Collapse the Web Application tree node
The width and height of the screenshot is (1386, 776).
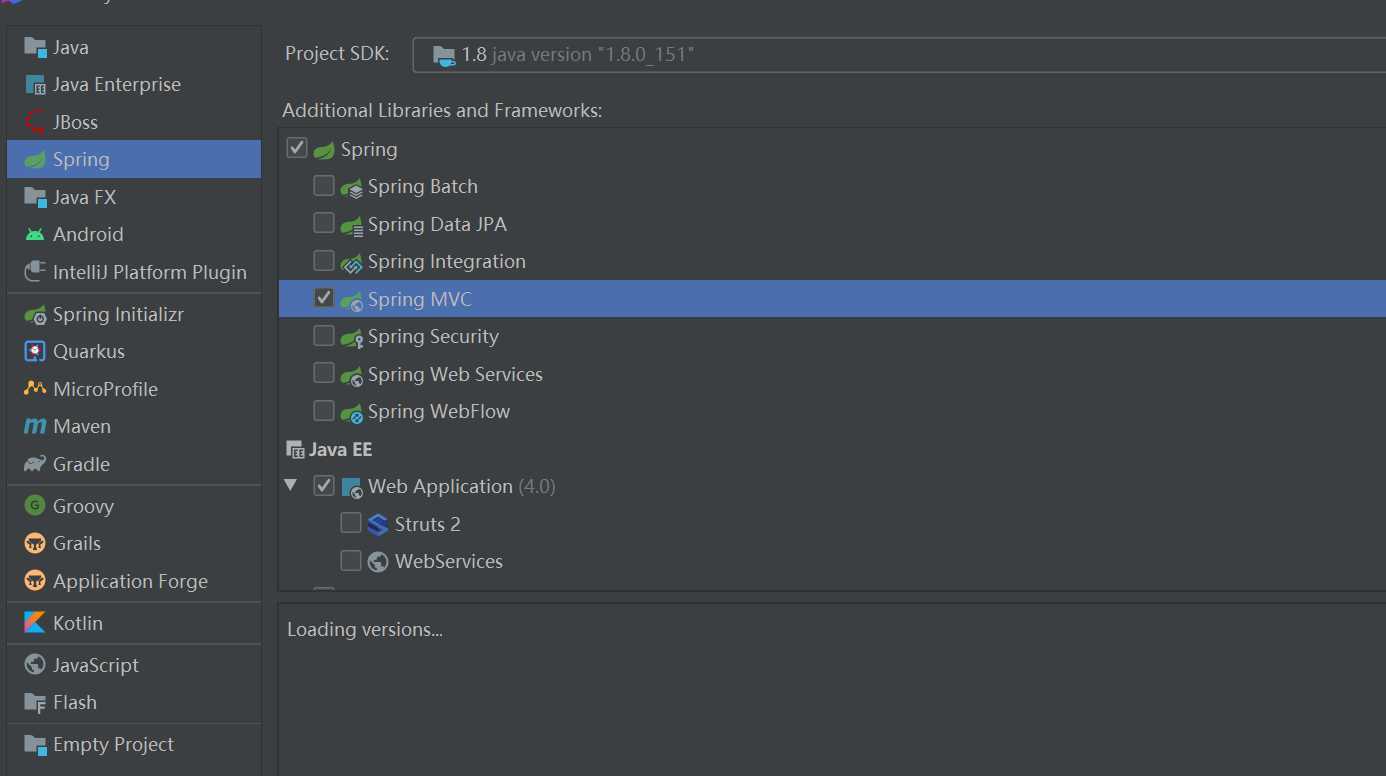(x=291, y=485)
